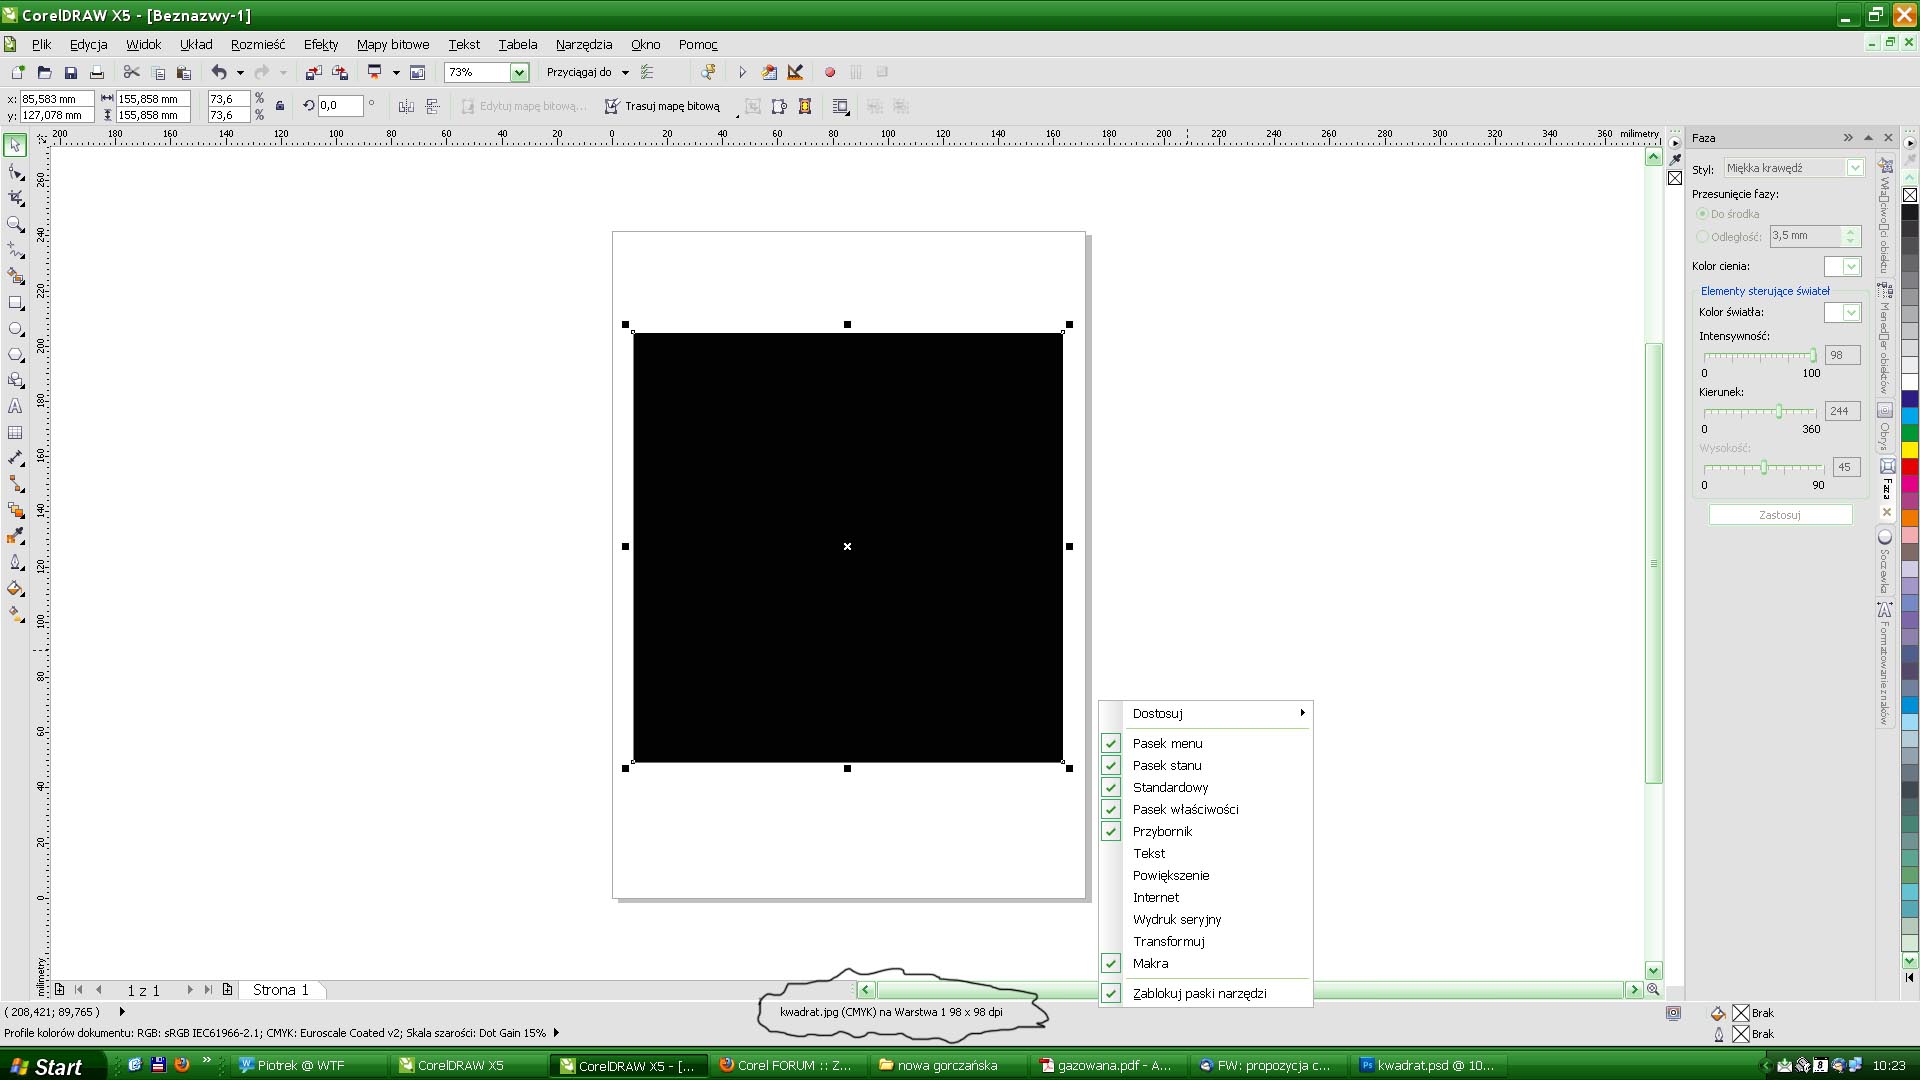Viewport: 1920px width, 1080px height.
Task: Select the Ellipse tool
Action: coord(15,329)
